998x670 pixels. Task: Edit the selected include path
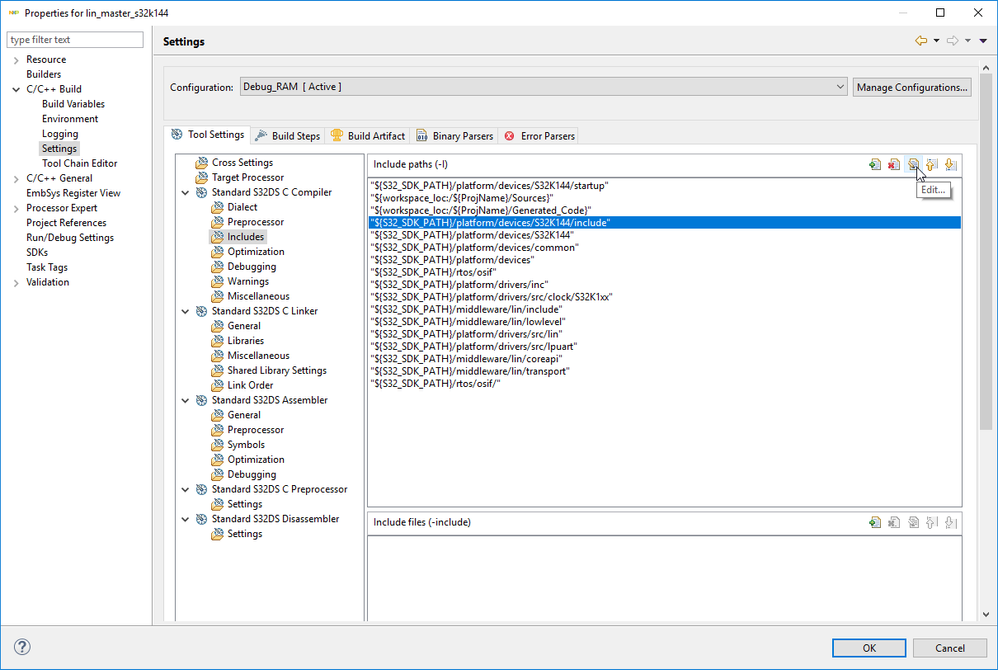tap(913, 165)
